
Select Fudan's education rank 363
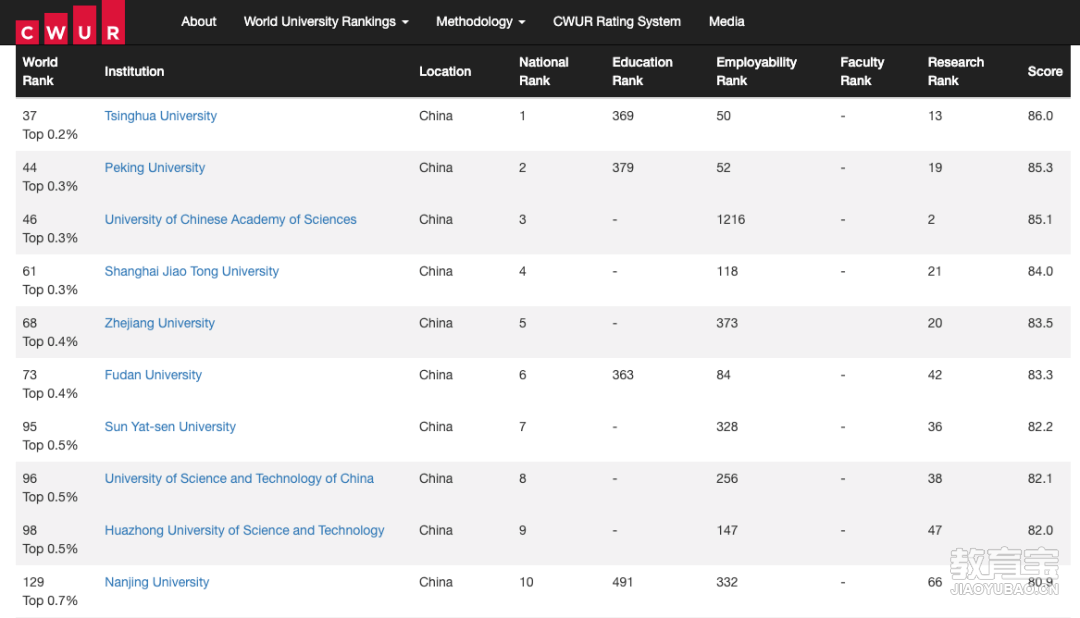623,375
